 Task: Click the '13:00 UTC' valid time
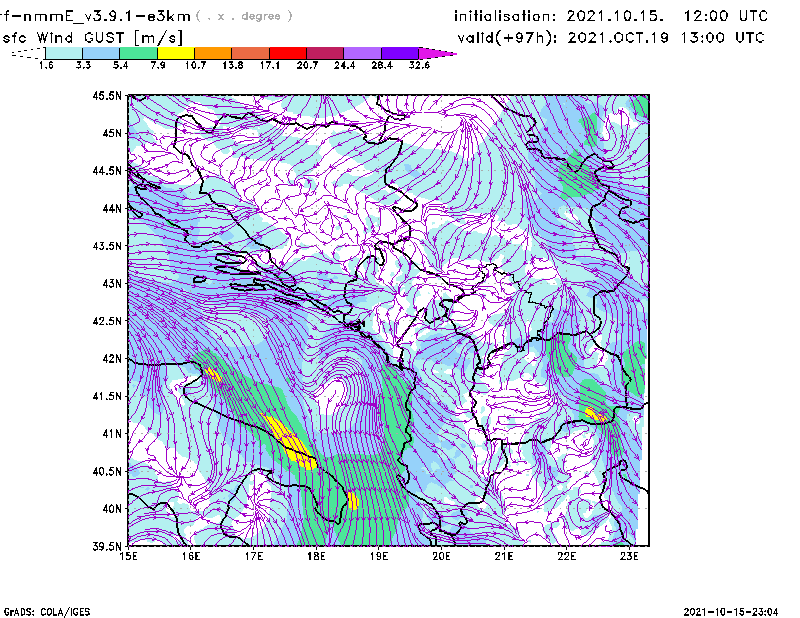722,38
